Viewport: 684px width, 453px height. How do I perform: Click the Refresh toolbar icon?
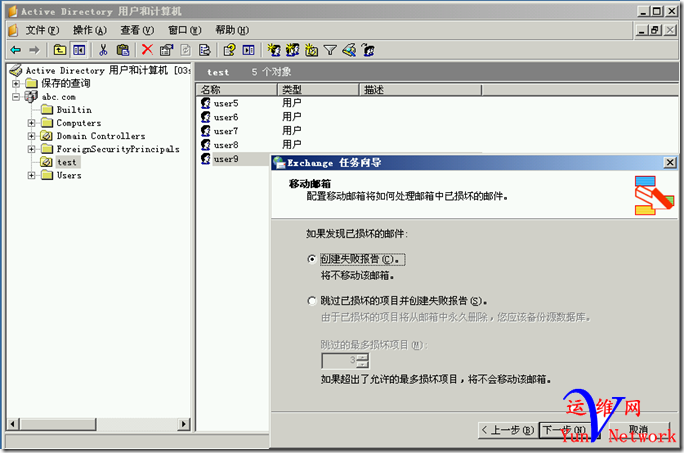pyautogui.click(x=186, y=50)
